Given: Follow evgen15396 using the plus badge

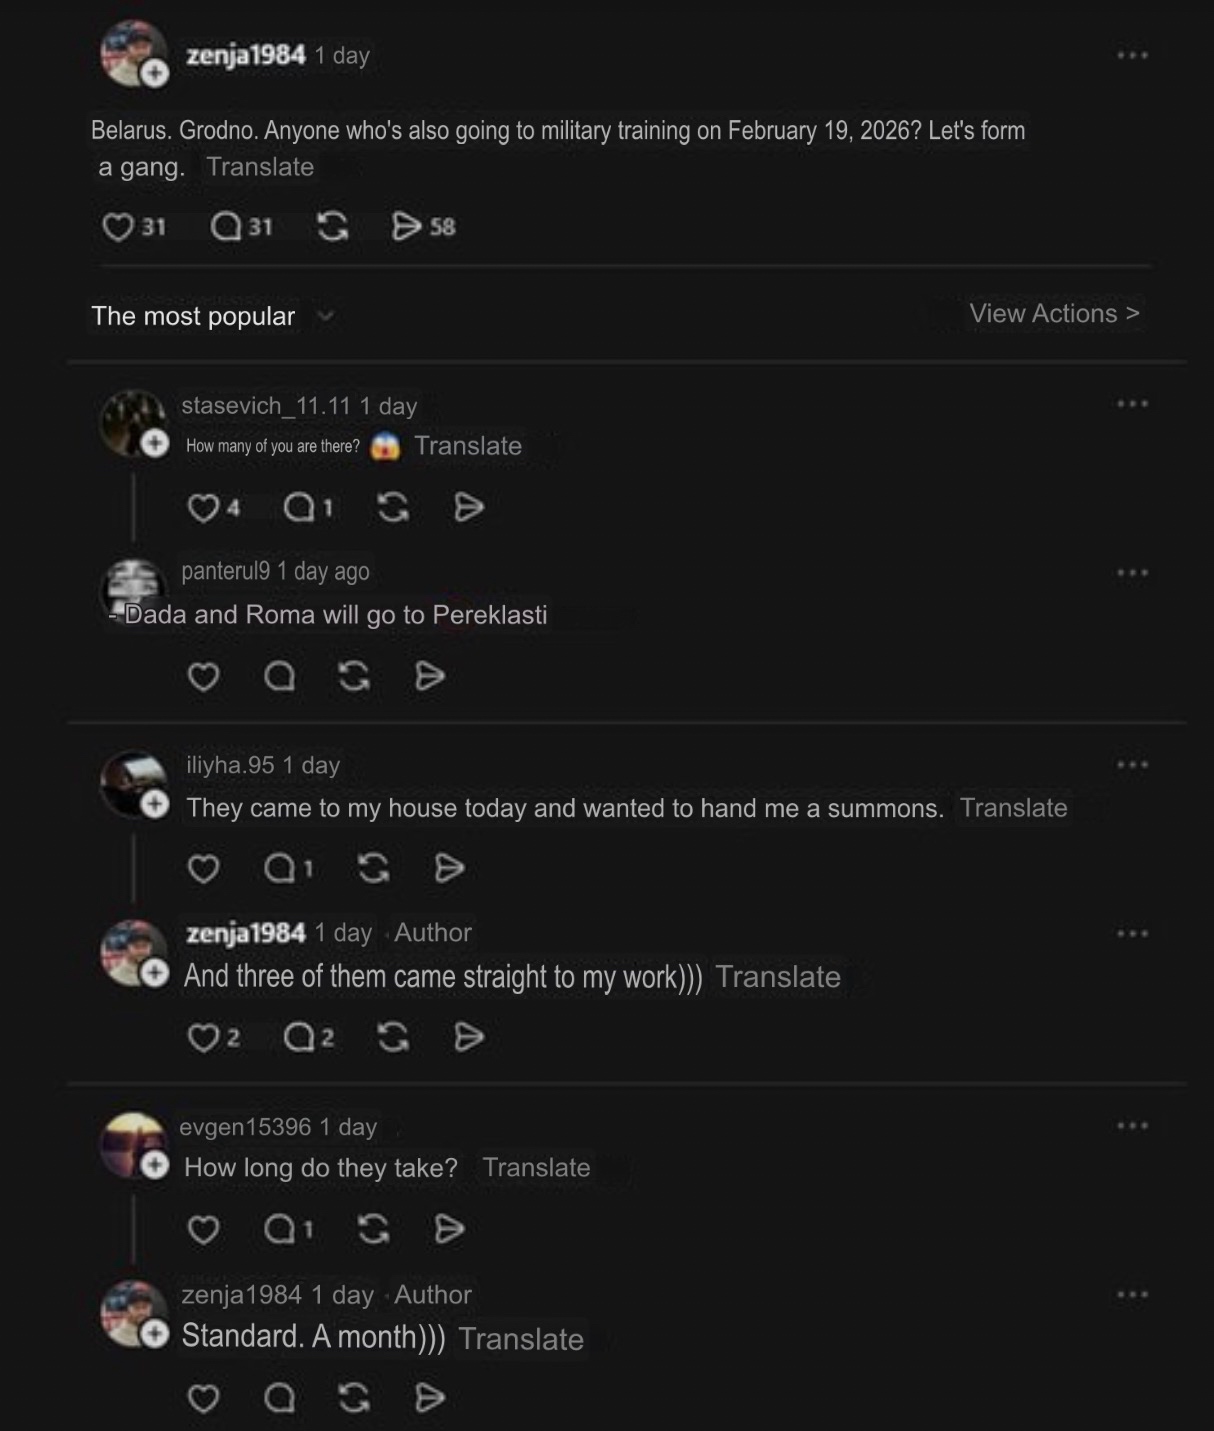Looking at the screenshot, I should (155, 1165).
